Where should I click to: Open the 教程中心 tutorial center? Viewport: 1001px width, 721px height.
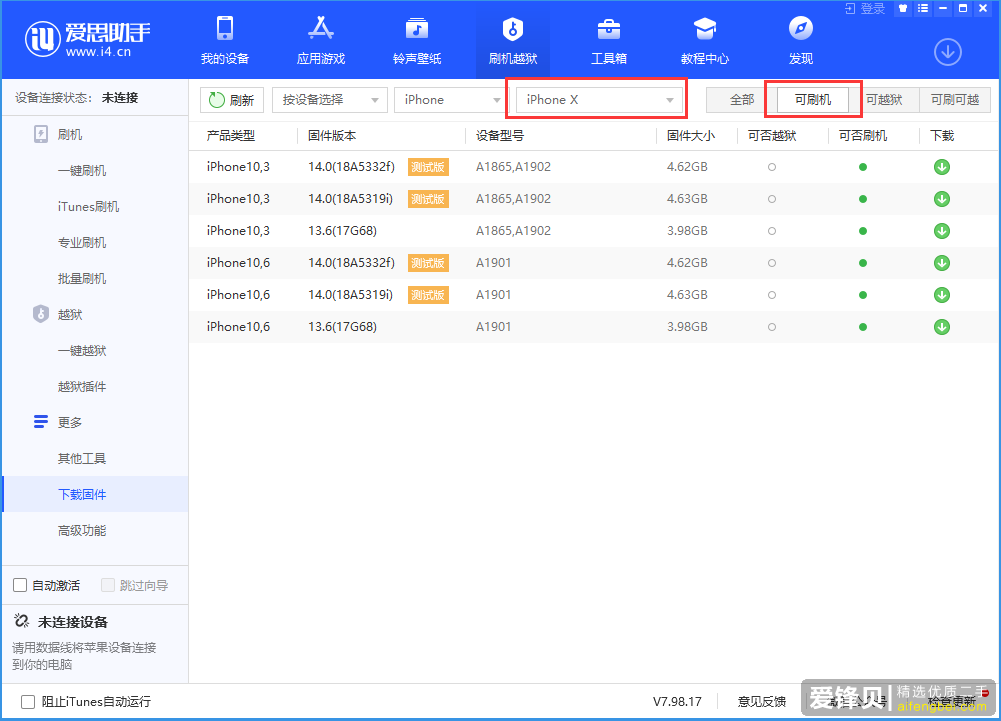coord(705,40)
